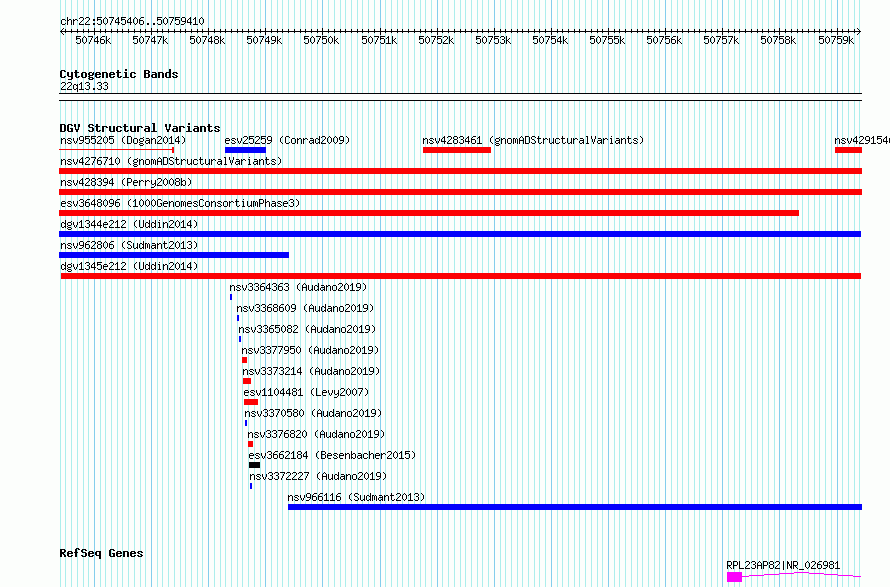Open the nsv966116 (Sudmant2013) label

tap(356, 497)
